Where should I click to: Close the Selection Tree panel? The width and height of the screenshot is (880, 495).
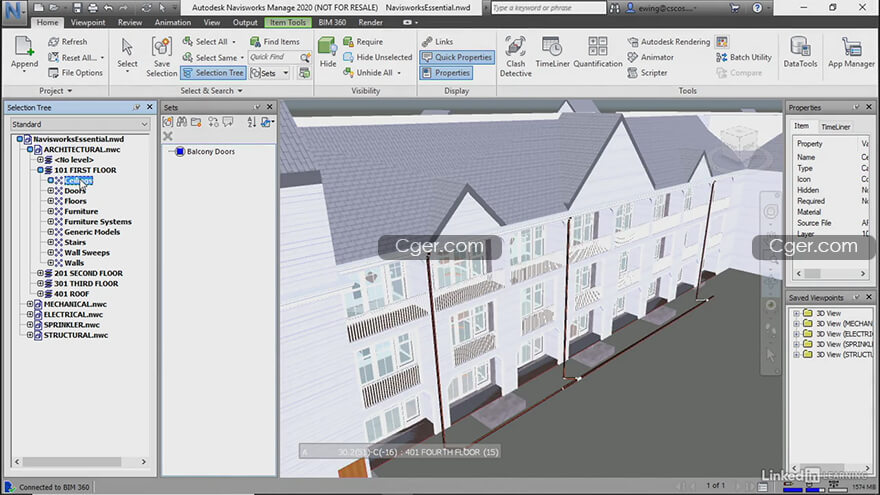click(149, 107)
